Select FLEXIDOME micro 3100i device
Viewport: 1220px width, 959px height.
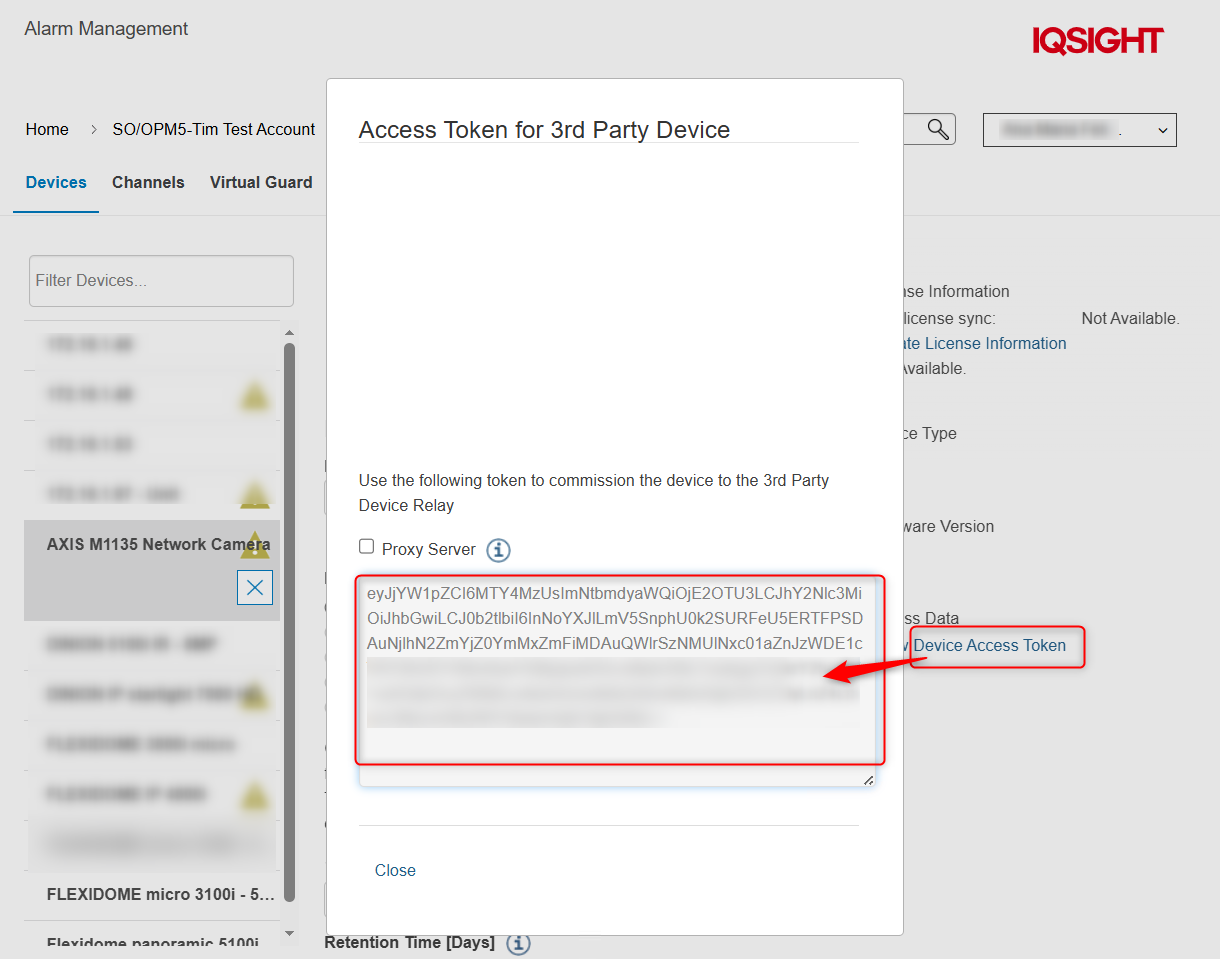pyautogui.click(x=152, y=895)
